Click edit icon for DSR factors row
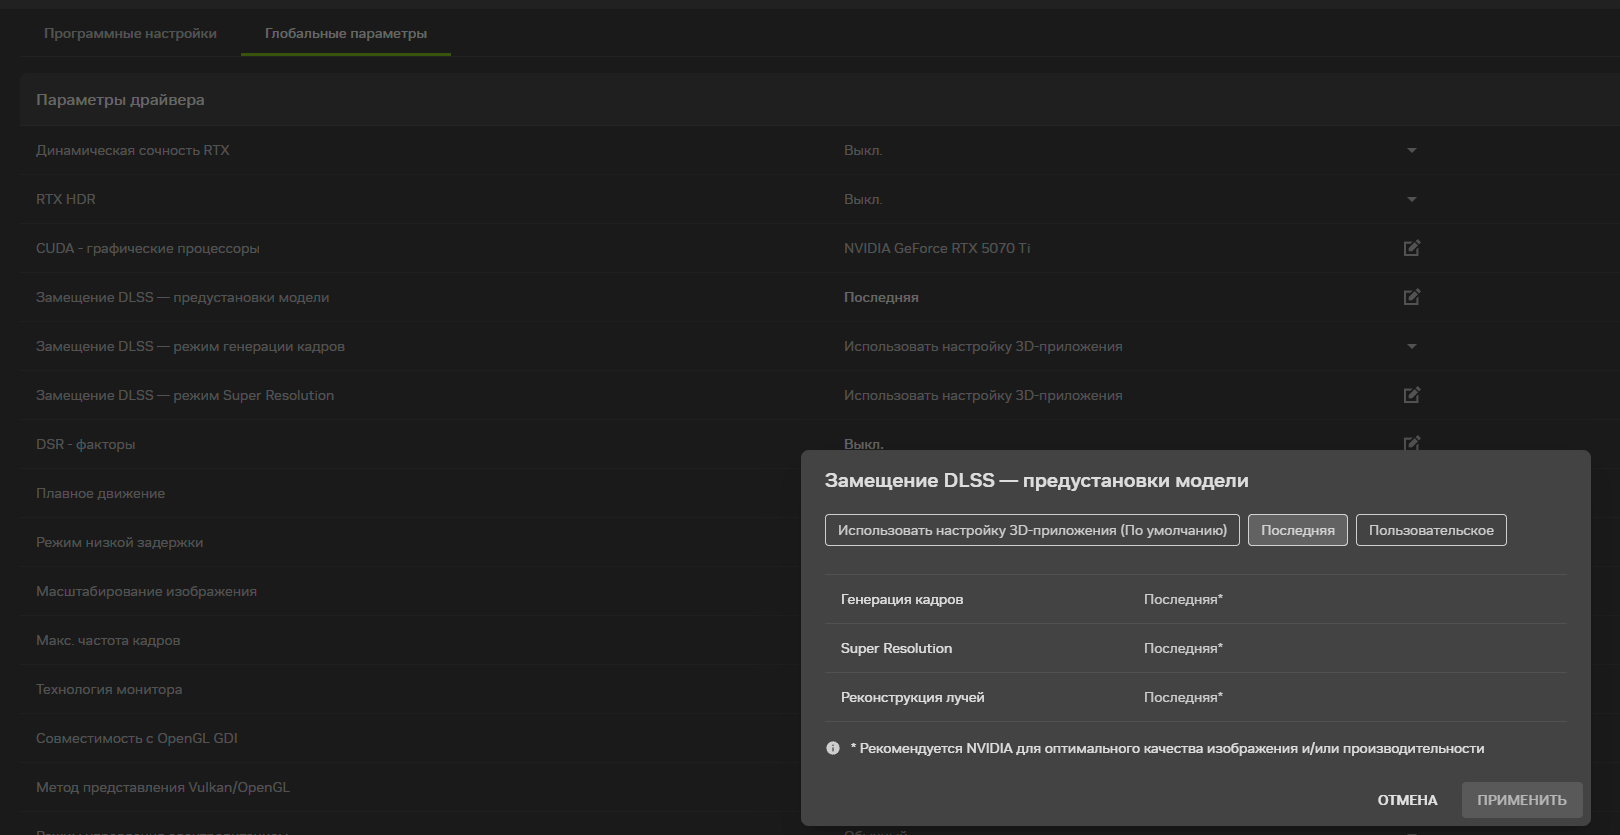The width and height of the screenshot is (1620, 835). pos(1411,443)
